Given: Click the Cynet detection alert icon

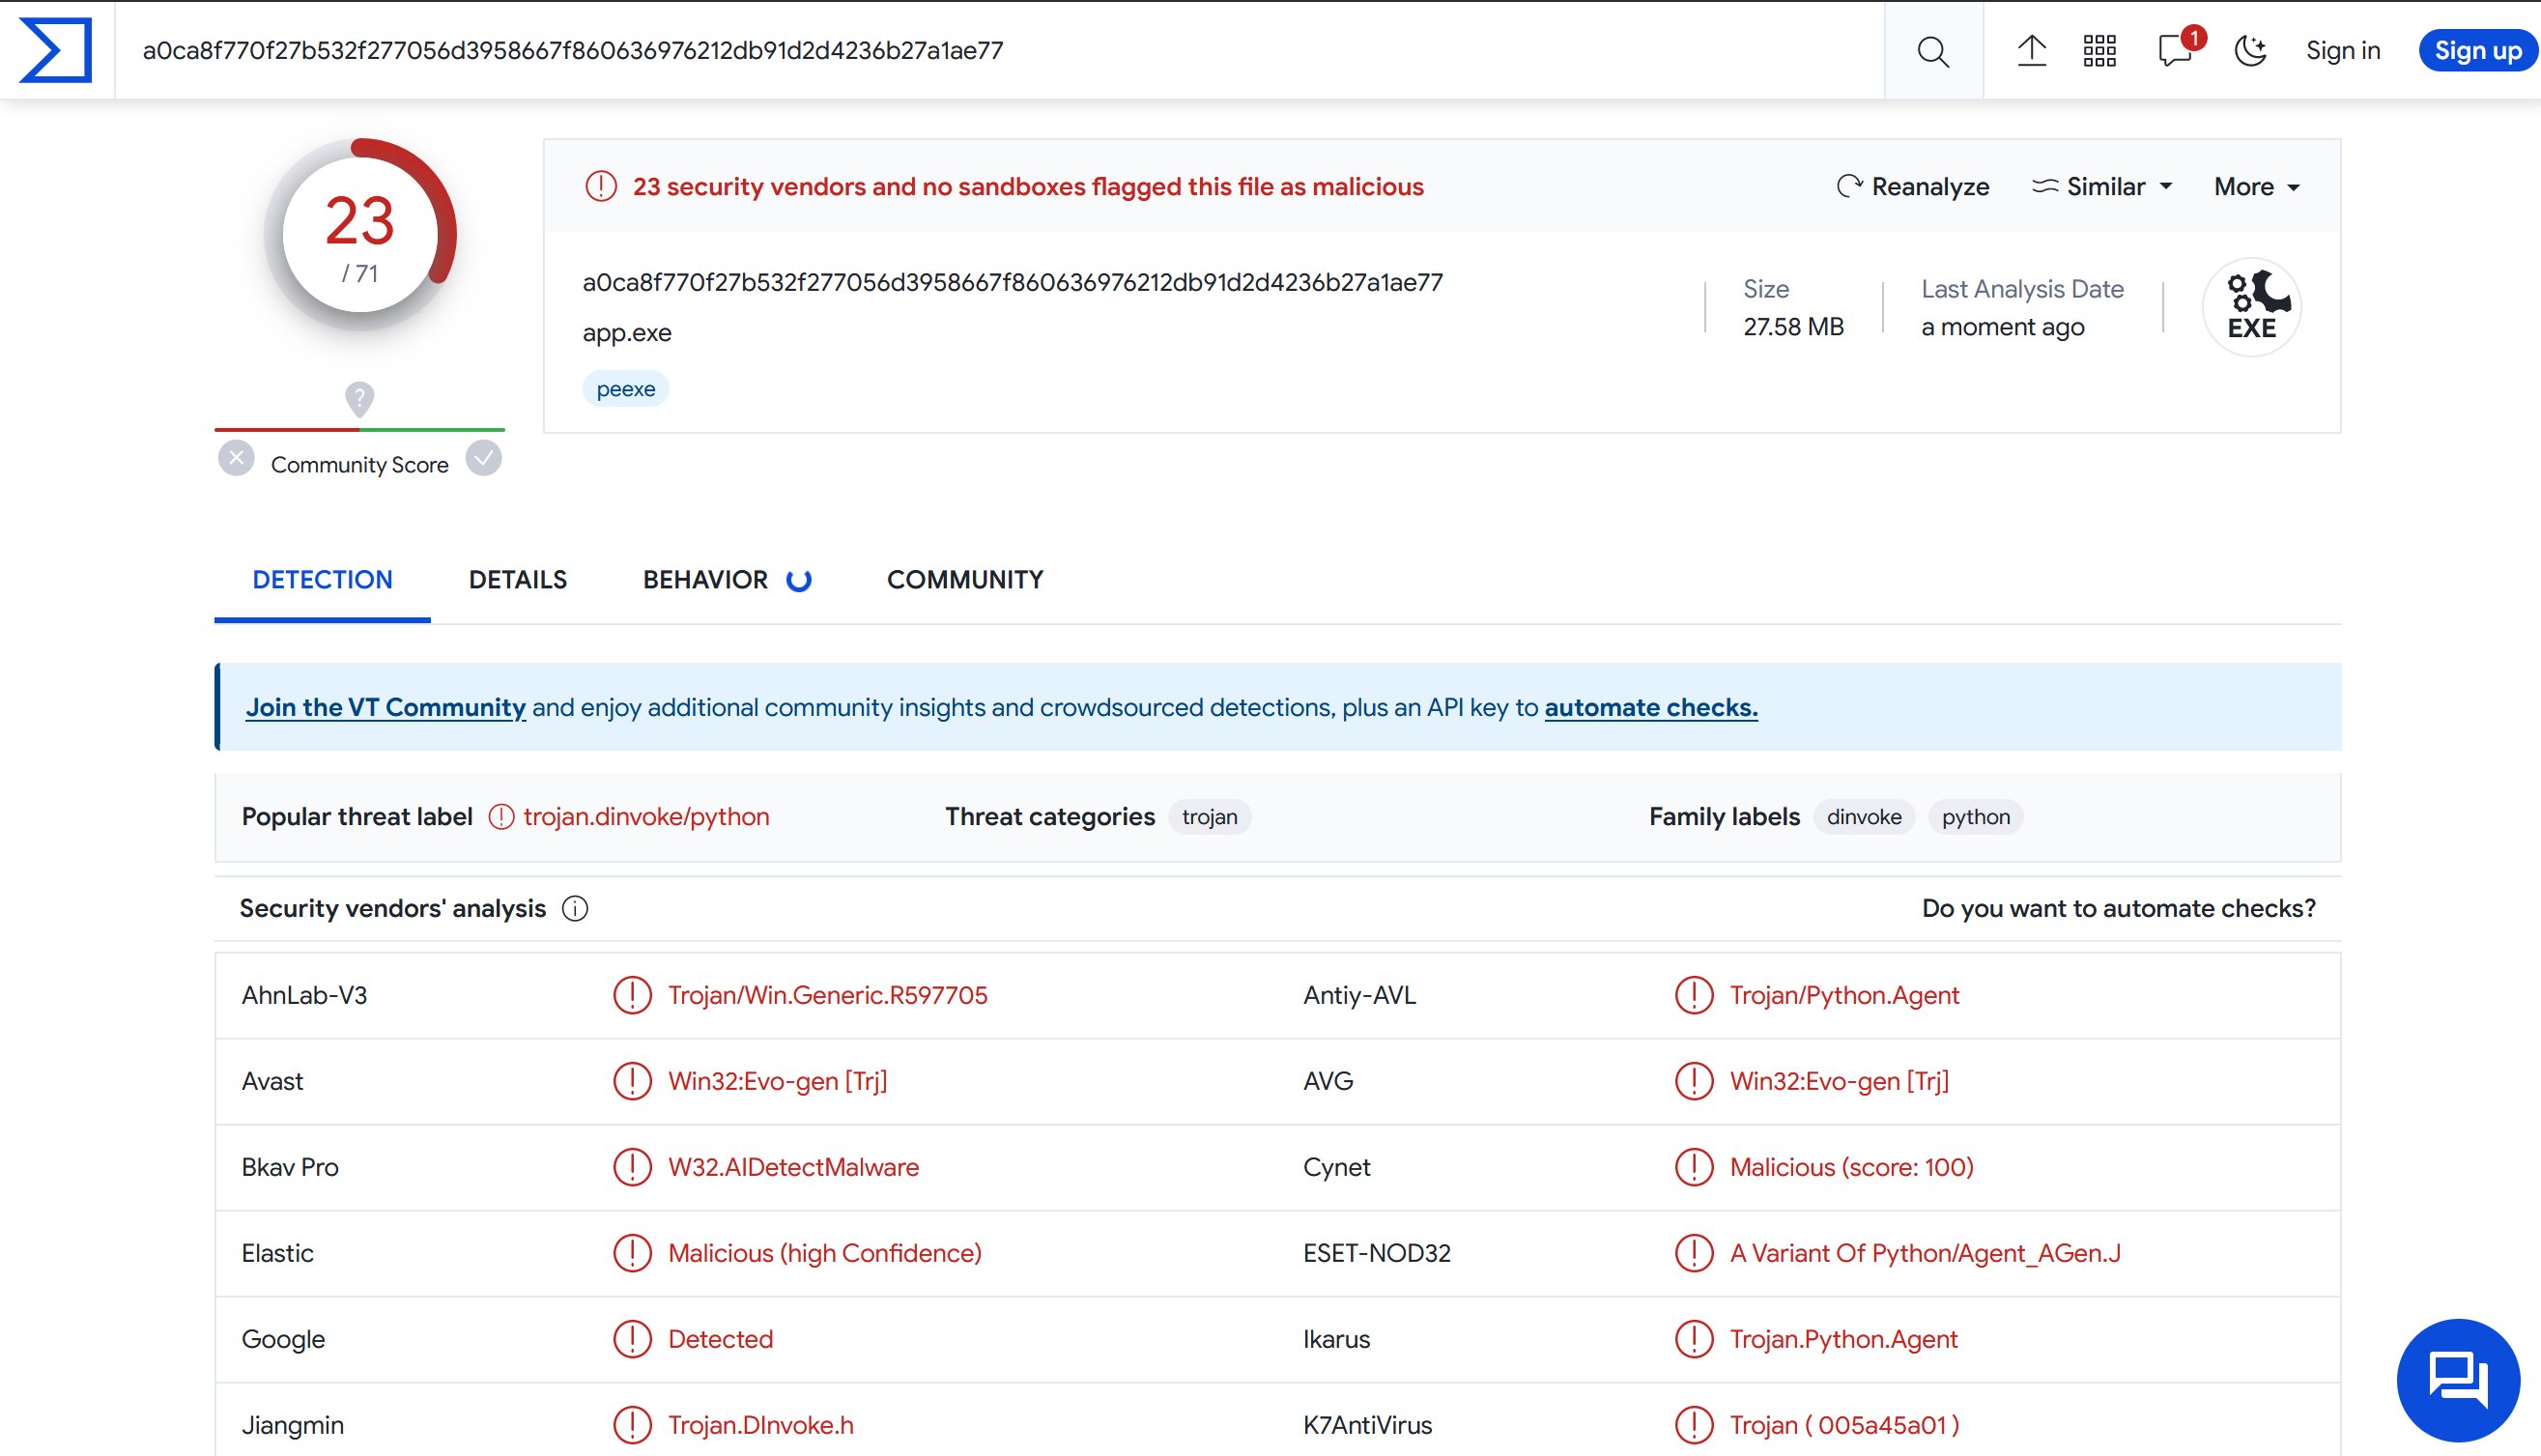Looking at the screenshot, I should click(1693, 1167).
